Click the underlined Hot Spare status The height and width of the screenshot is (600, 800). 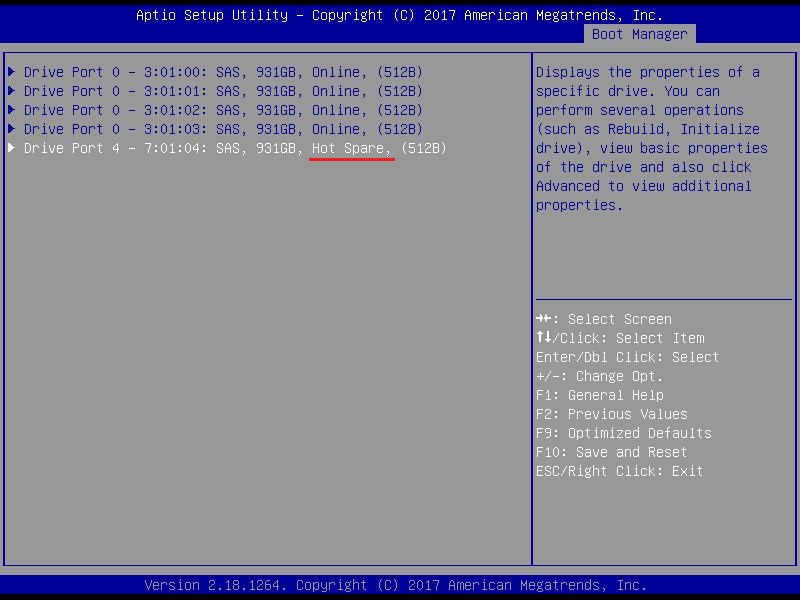click(x=352, y=148)
